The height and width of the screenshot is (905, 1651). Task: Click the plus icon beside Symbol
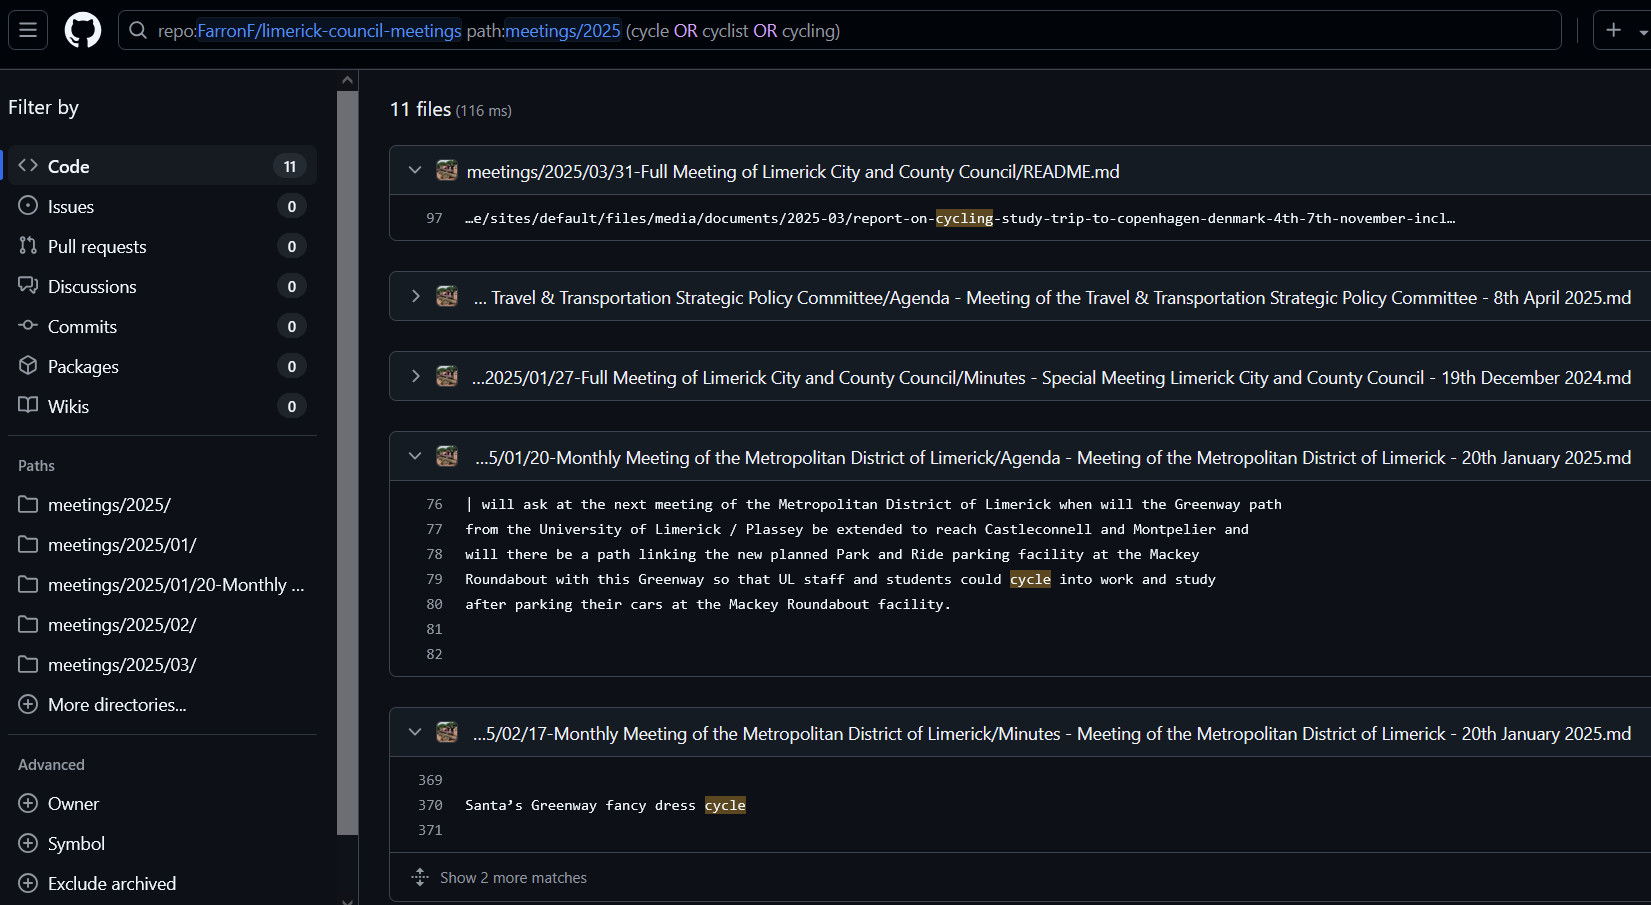28,843
